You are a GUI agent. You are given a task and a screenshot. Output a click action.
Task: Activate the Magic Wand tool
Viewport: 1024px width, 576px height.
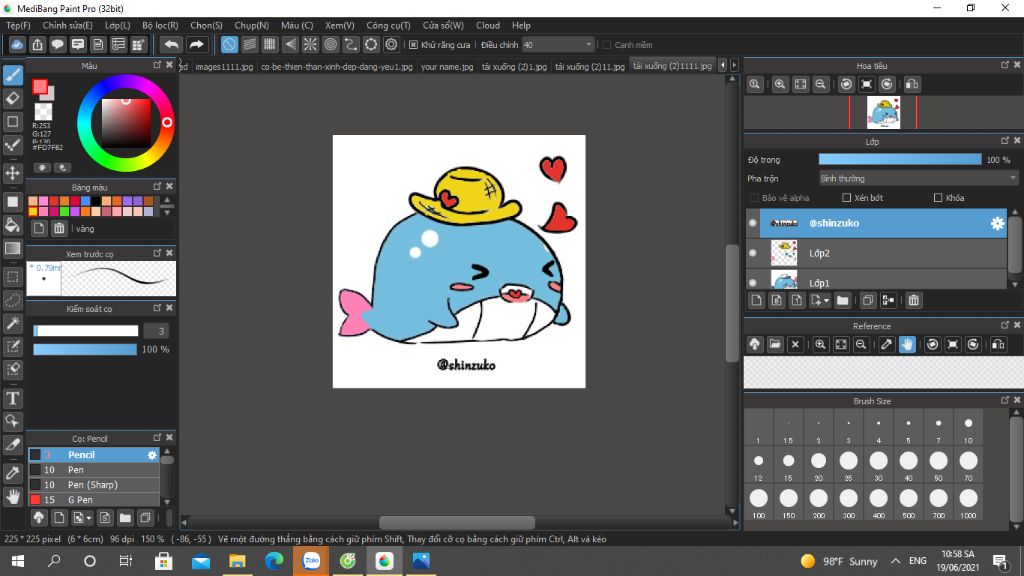coord(12,323)
